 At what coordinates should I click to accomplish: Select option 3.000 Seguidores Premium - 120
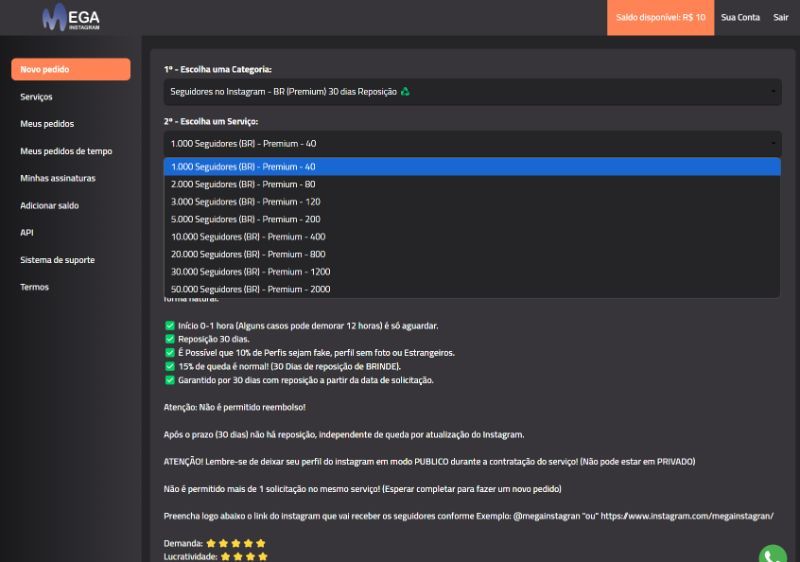[x=472, y=202]
